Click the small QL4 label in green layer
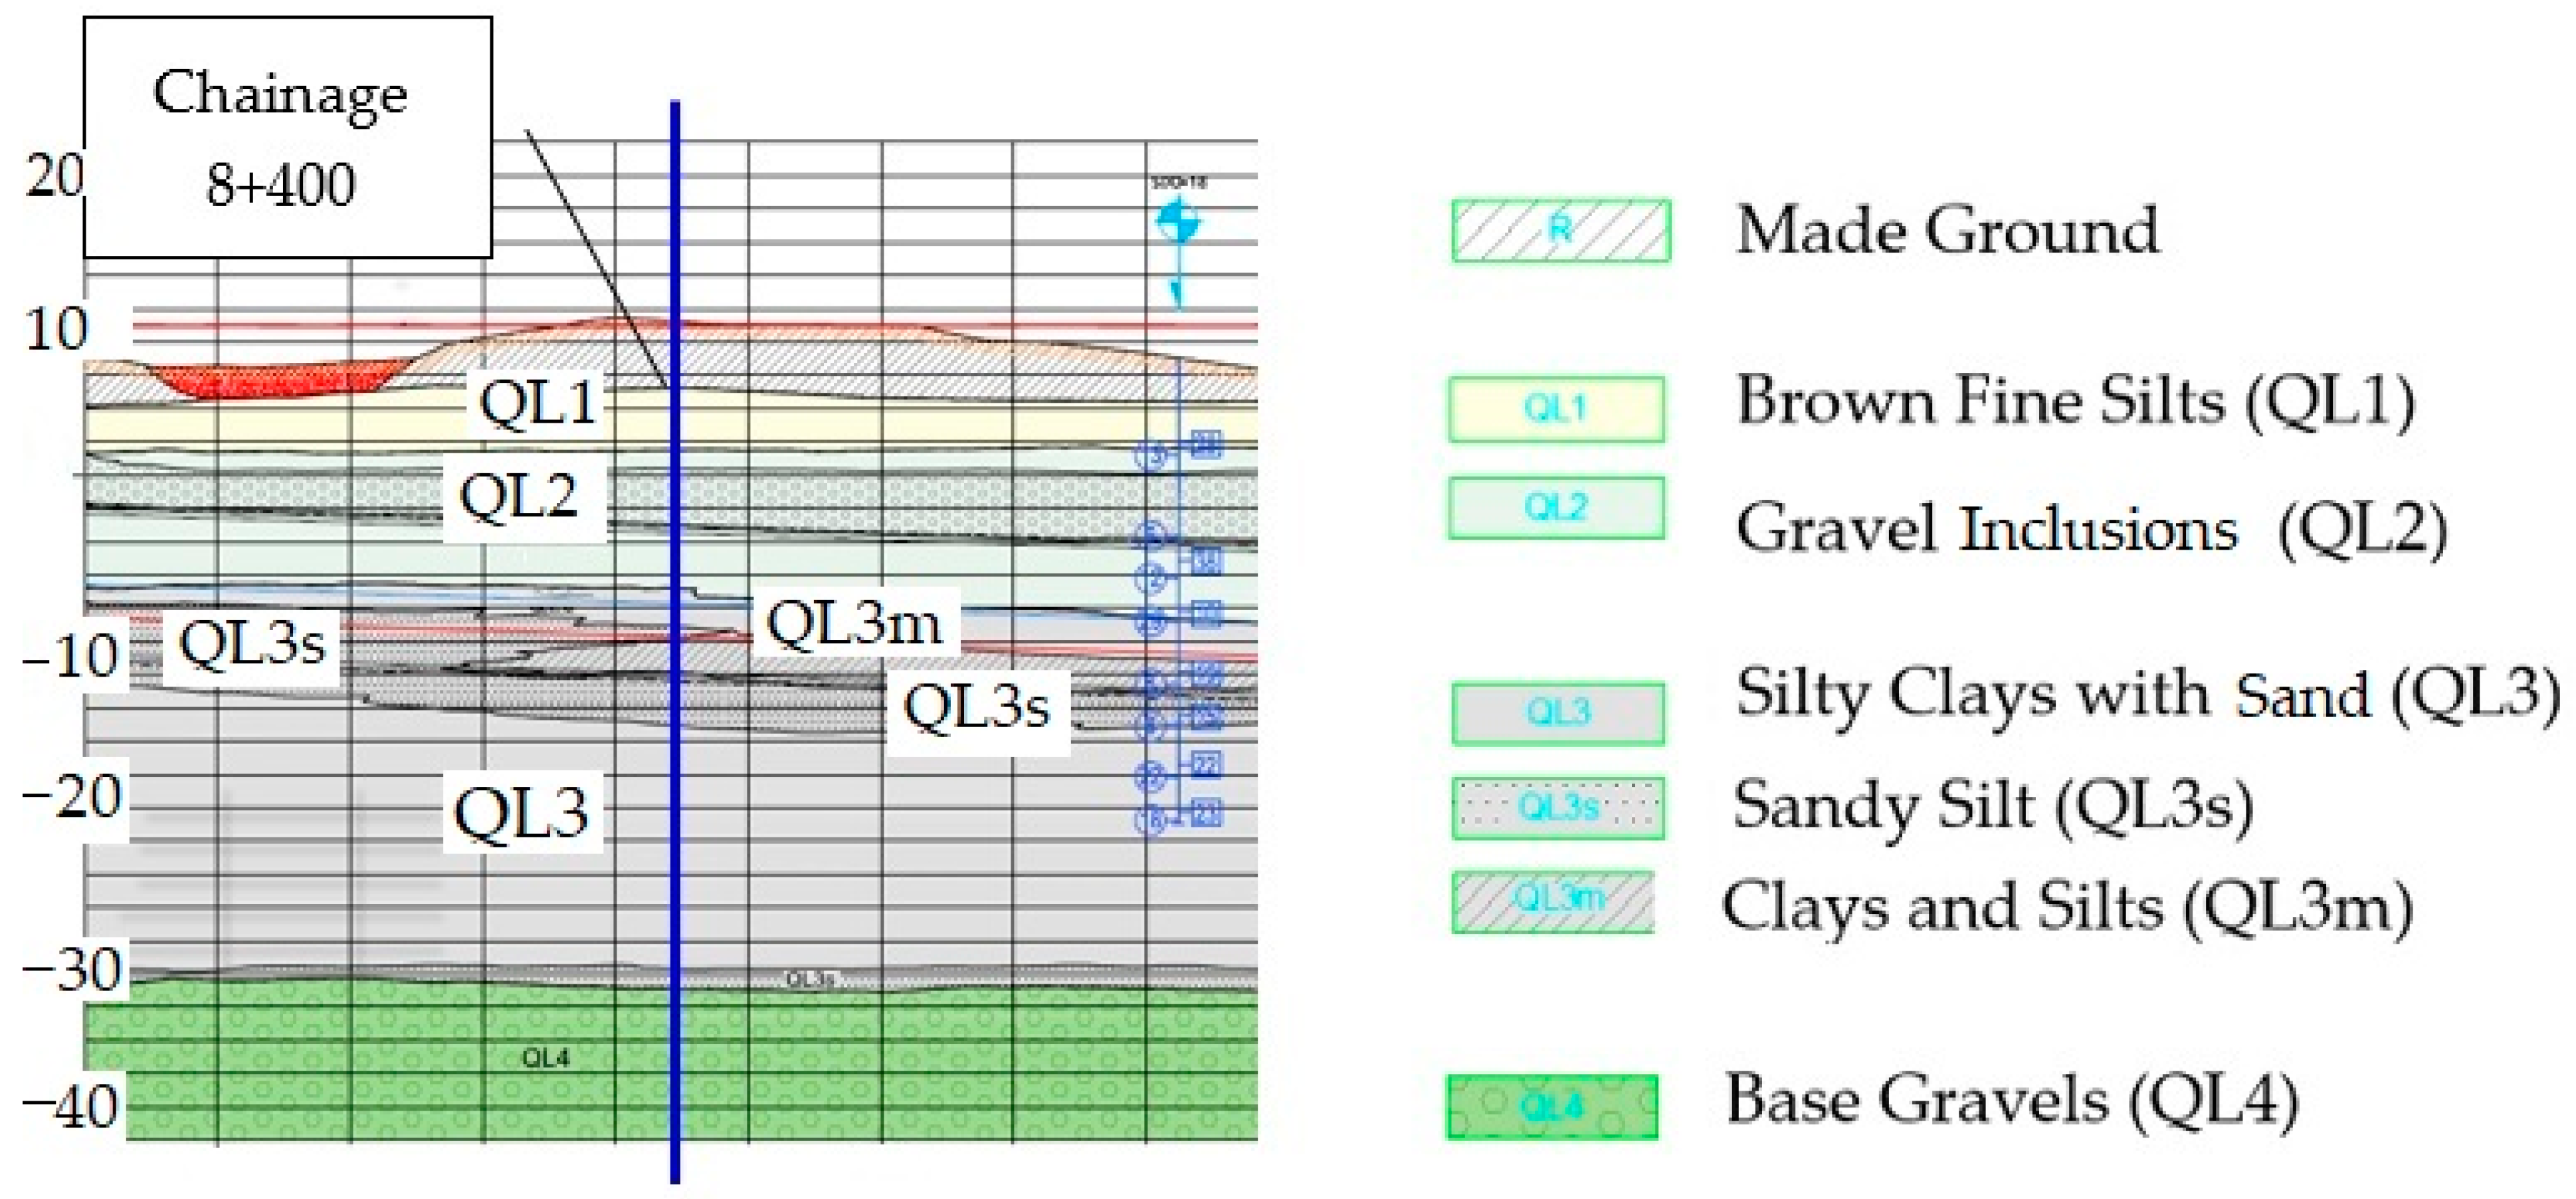 click(546, 1058)
